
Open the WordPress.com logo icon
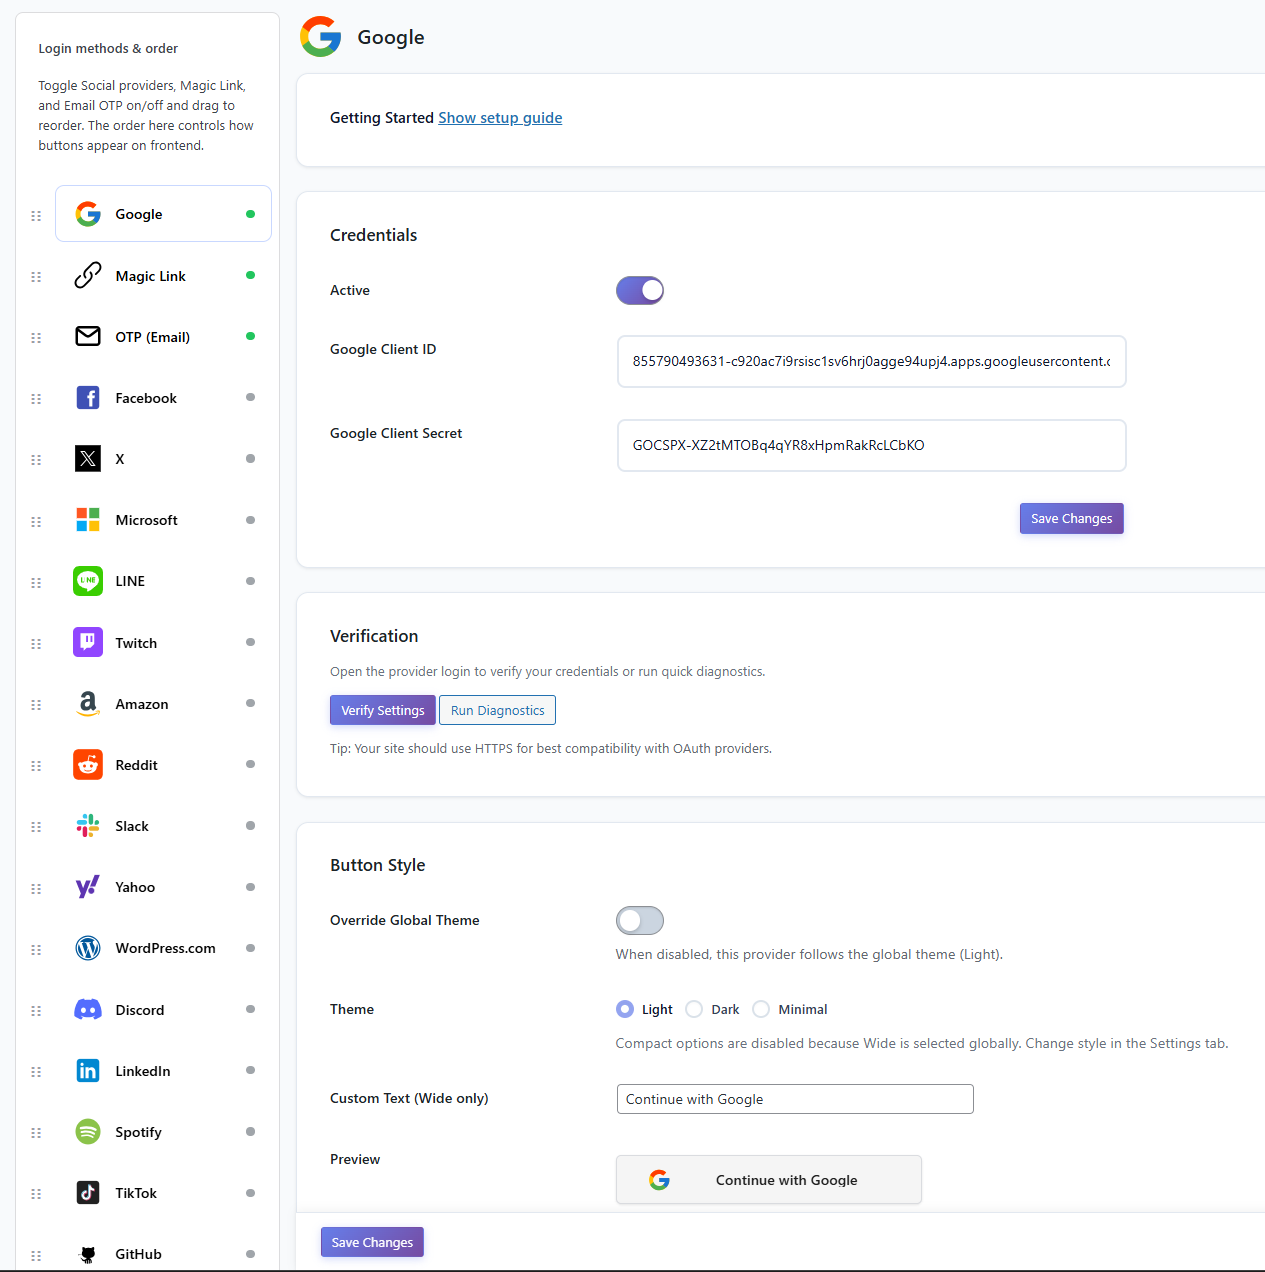pos(88,948)
